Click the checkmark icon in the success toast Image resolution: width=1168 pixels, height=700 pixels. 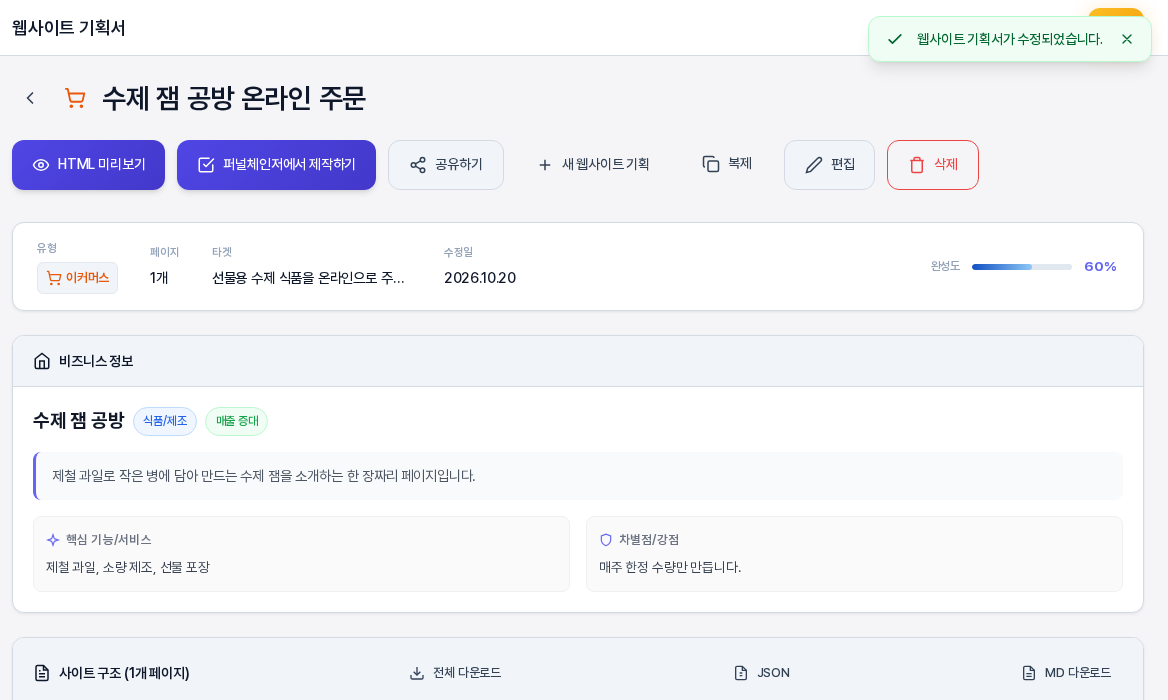(x=895, y=39)
